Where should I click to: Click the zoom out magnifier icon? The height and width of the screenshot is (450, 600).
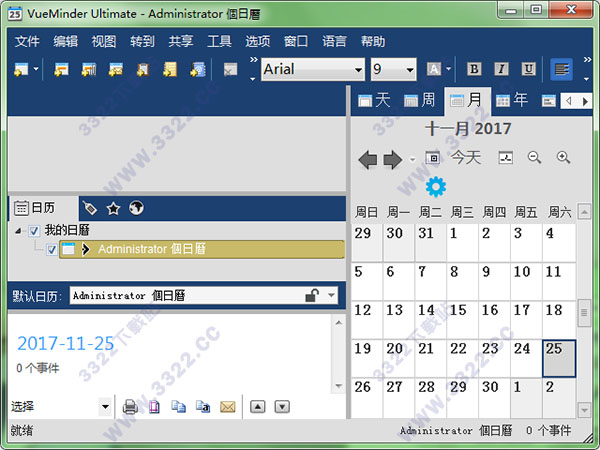point(534,157)
